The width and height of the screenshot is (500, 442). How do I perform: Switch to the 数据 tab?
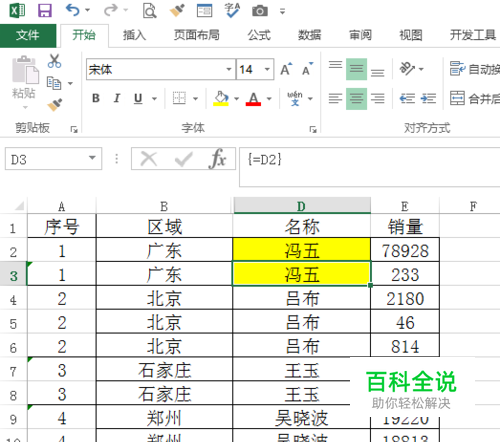[309, 35]
